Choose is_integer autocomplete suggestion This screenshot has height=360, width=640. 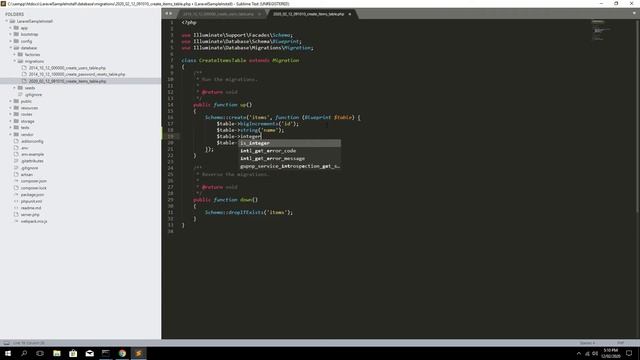click(x=289, y=143)
